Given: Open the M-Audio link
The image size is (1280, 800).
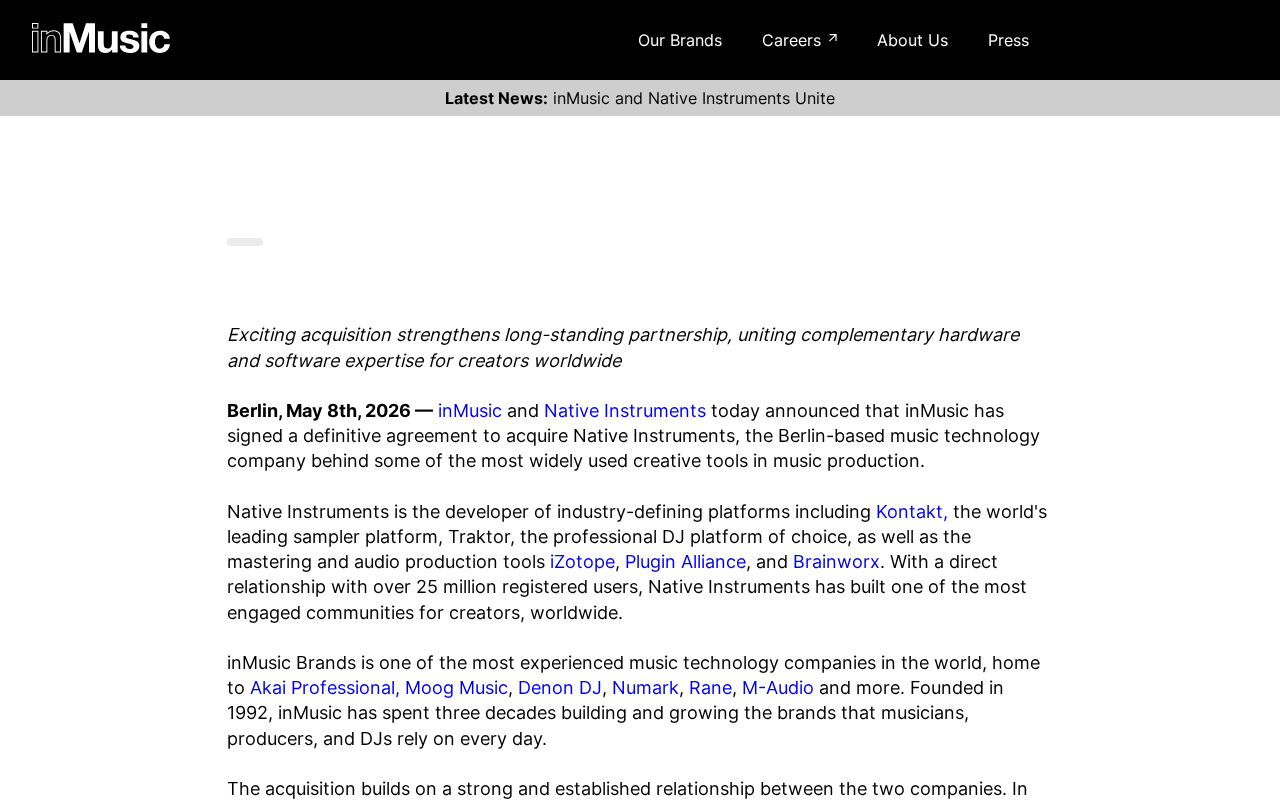Looking at the screenshot, I should click(778, 688).
